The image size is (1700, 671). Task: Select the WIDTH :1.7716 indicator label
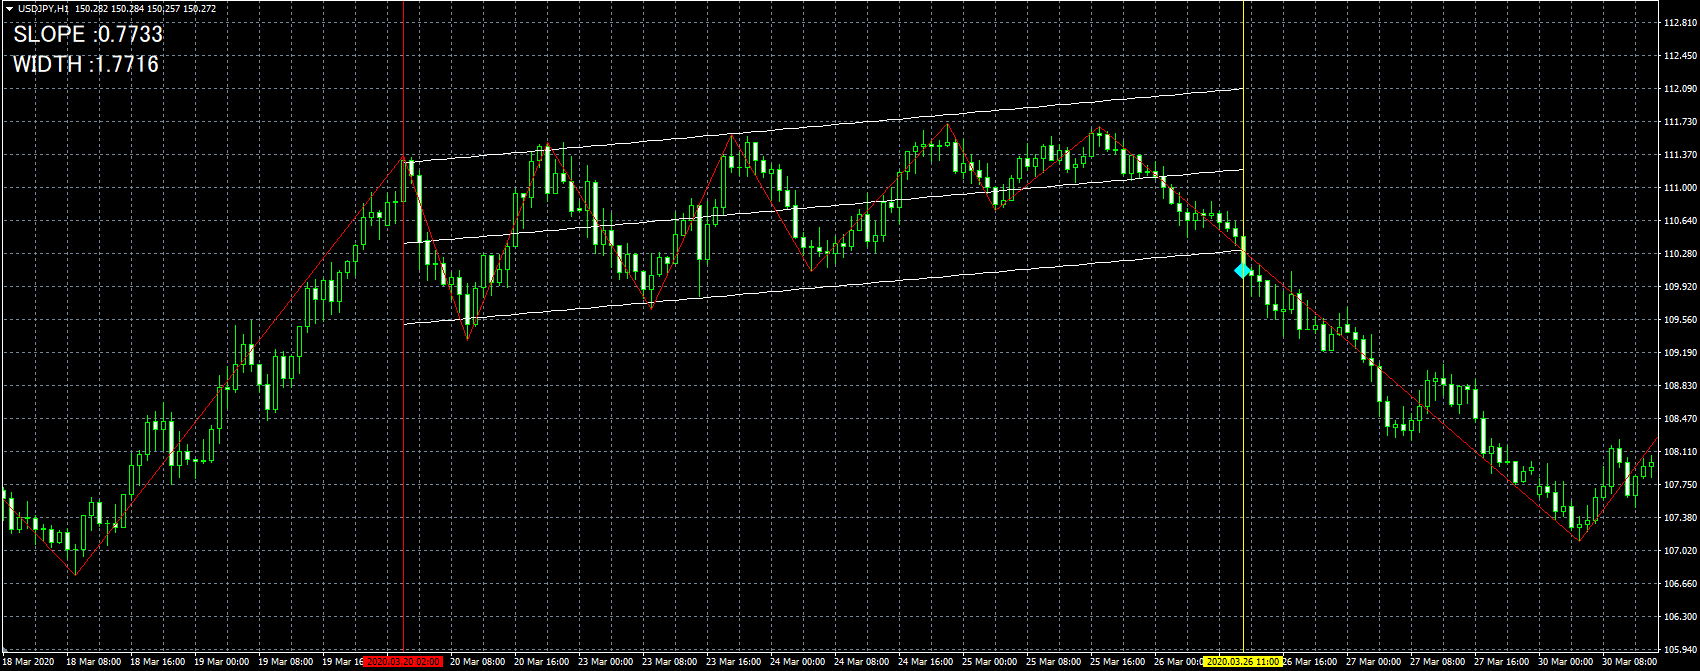pos(86,64)
